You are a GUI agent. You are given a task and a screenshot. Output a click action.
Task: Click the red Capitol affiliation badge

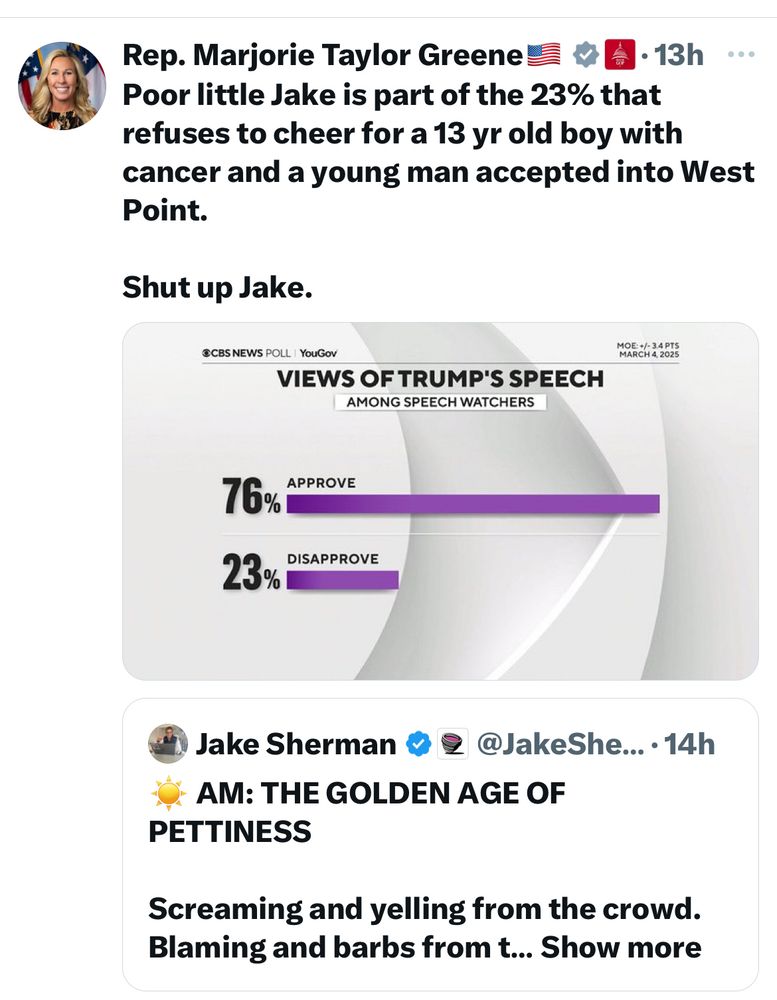click(x=620, y=55)
